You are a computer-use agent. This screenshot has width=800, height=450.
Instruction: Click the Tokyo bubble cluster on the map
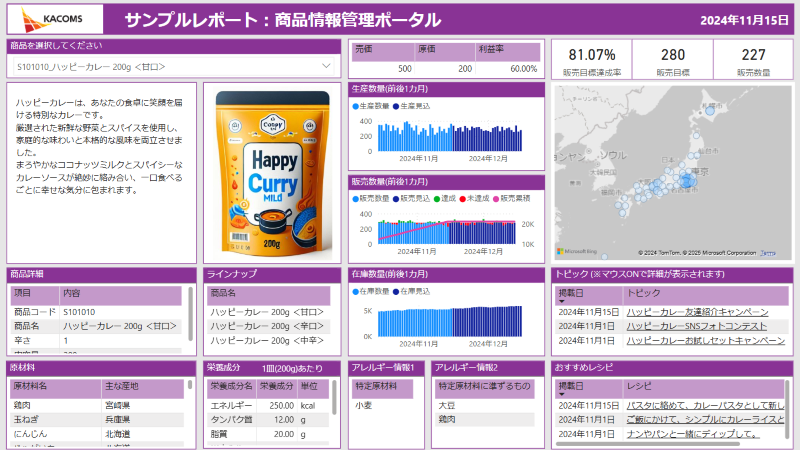(x=687, y=180)
